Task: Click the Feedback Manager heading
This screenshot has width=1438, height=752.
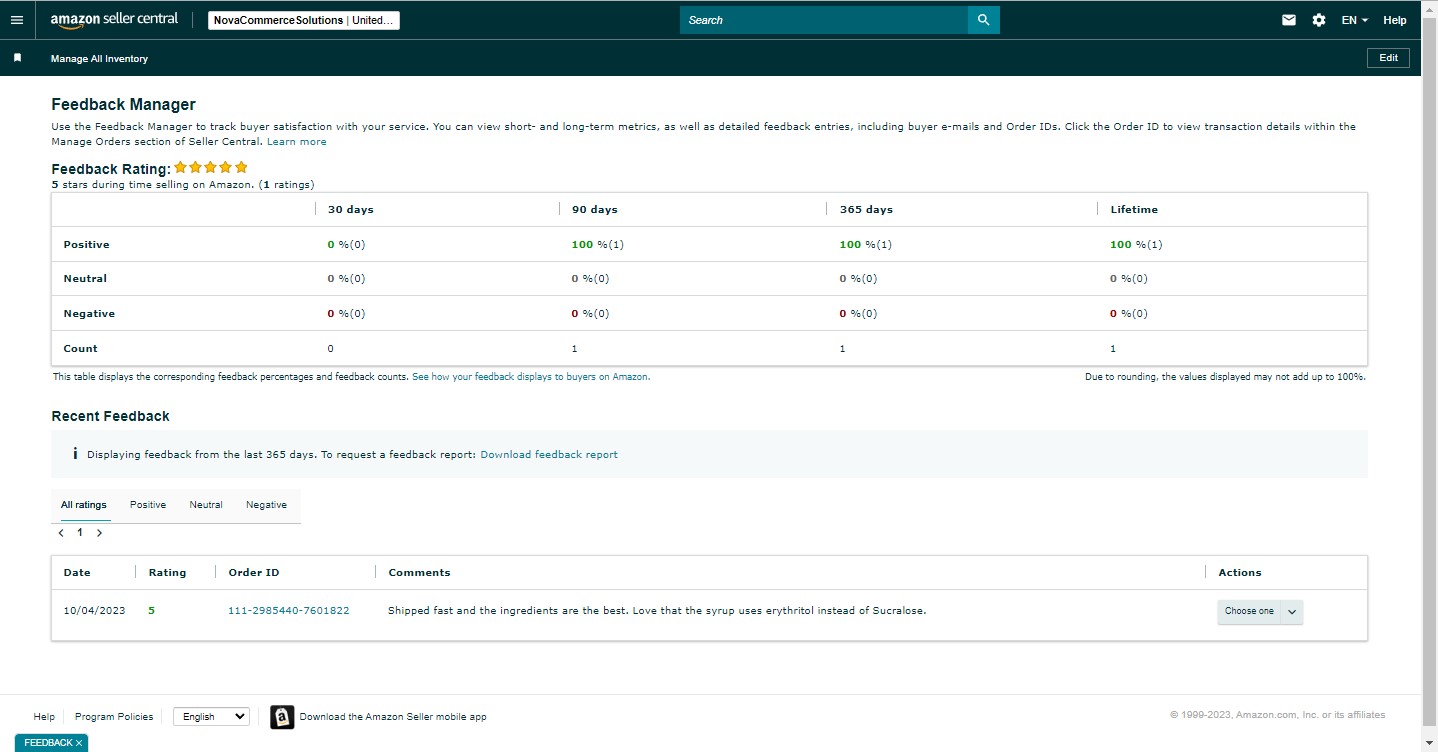Action: 124,104
